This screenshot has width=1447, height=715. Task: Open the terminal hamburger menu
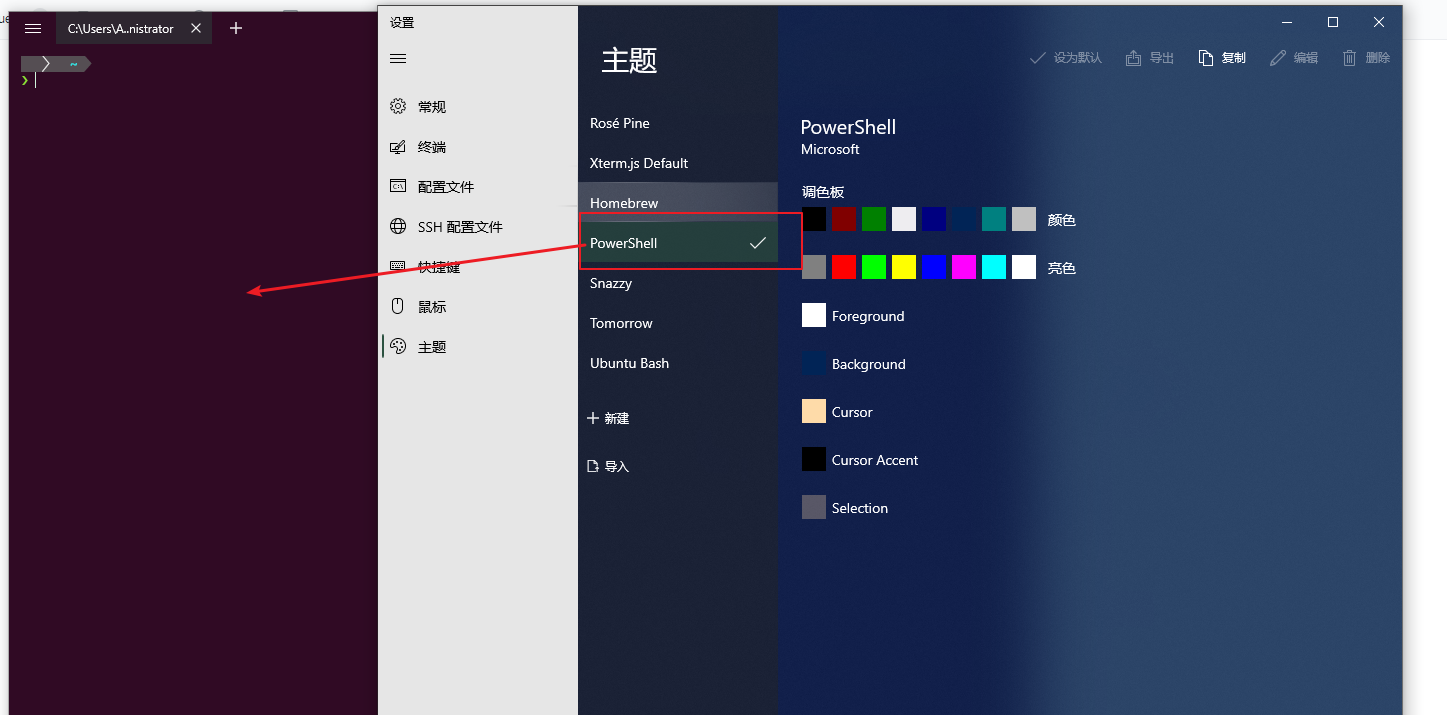(33, 29)
